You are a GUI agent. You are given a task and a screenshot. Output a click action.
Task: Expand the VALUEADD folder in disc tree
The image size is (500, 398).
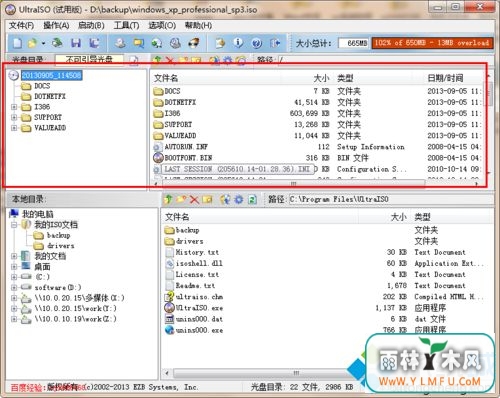tap(14, 128)
